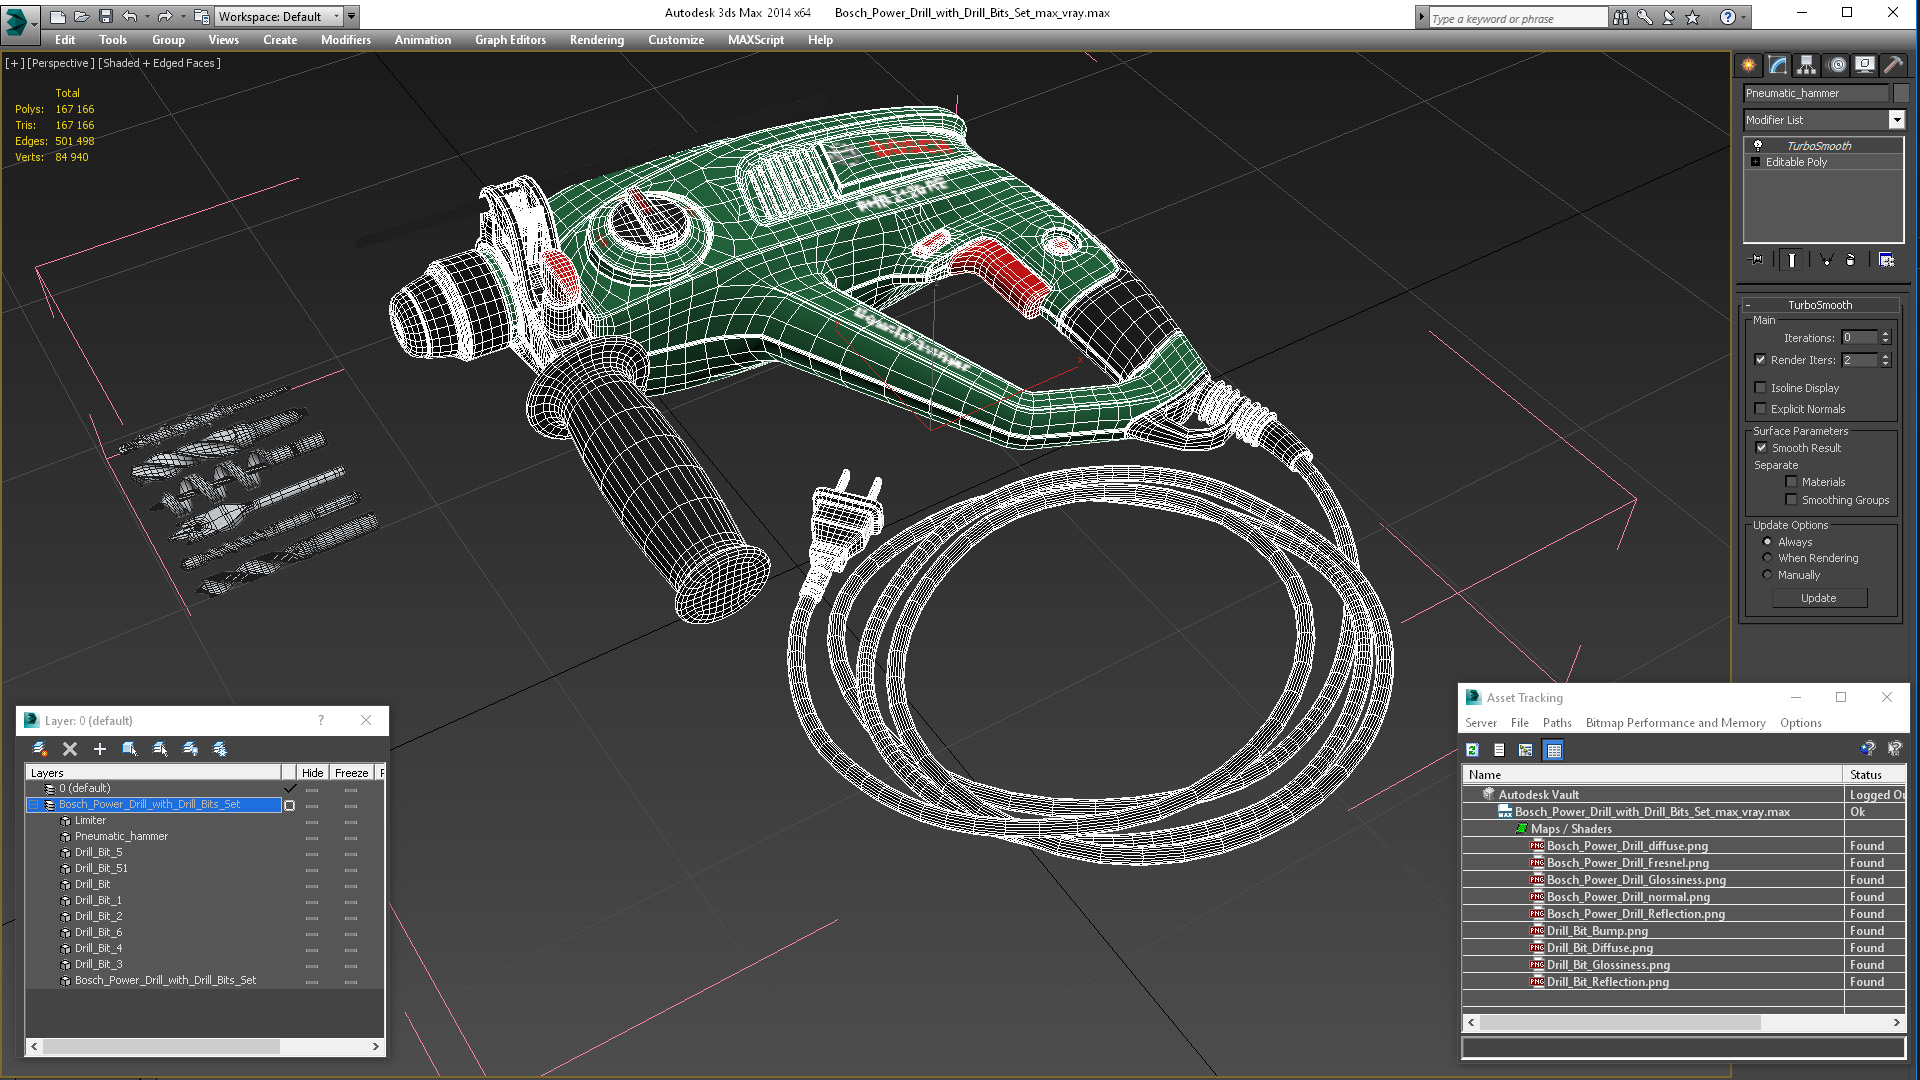Open the Modifiers menu
1920x1080 pixels.
point(346,40)
